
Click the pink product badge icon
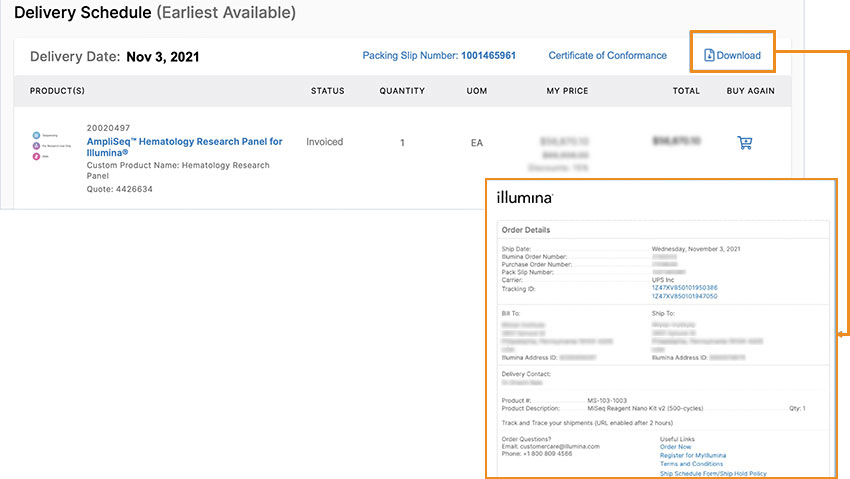[x=37, y=156]
